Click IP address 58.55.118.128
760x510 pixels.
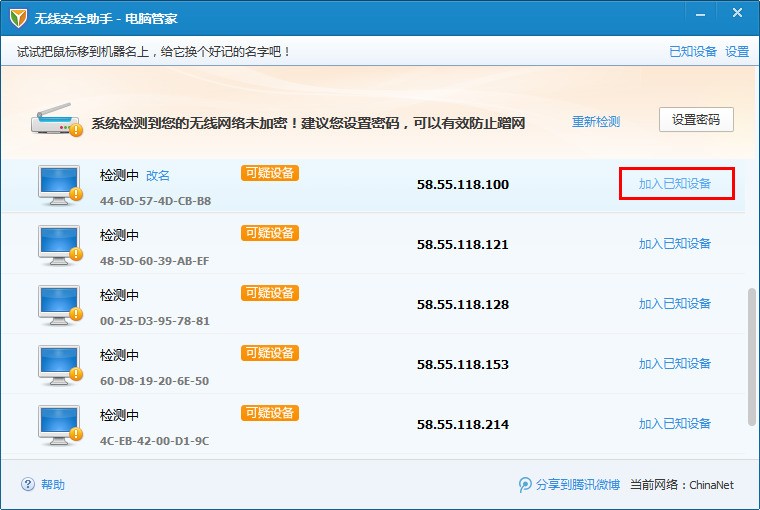click(x=463, y=305)
